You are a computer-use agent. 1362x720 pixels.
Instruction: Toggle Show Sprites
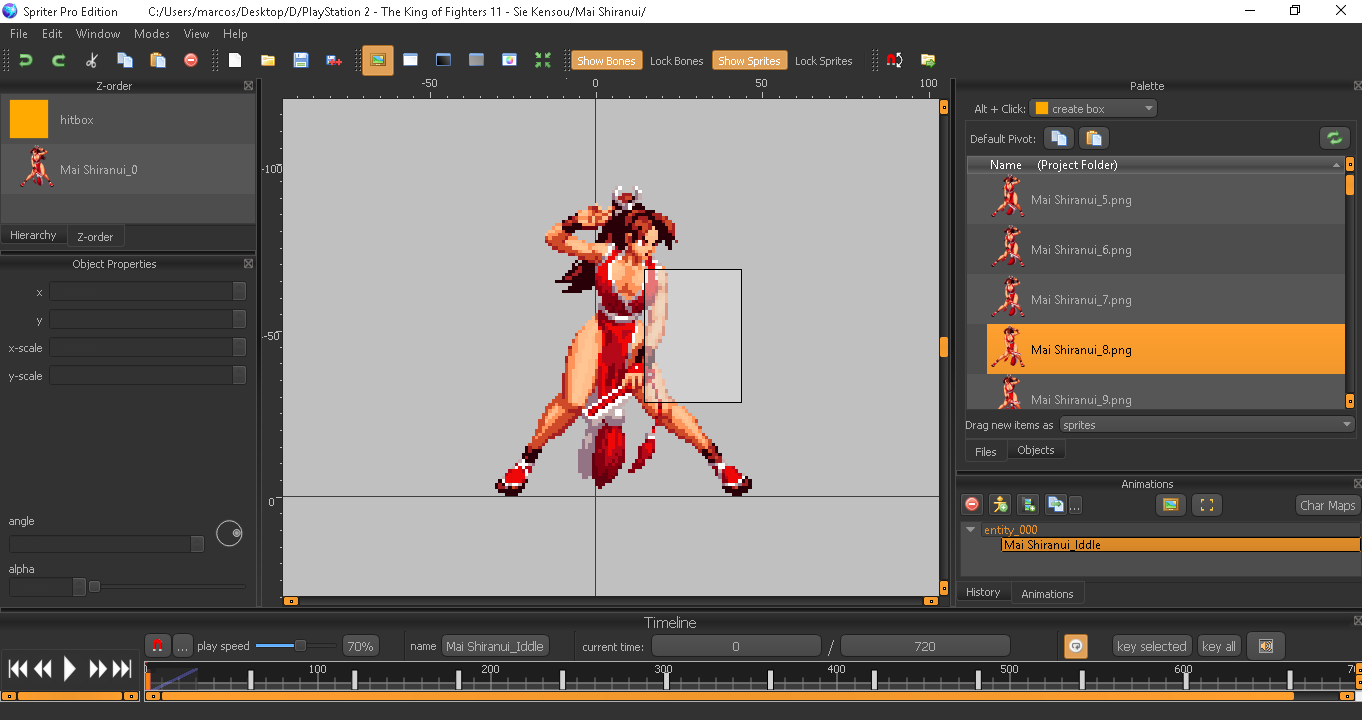(749, 60)
